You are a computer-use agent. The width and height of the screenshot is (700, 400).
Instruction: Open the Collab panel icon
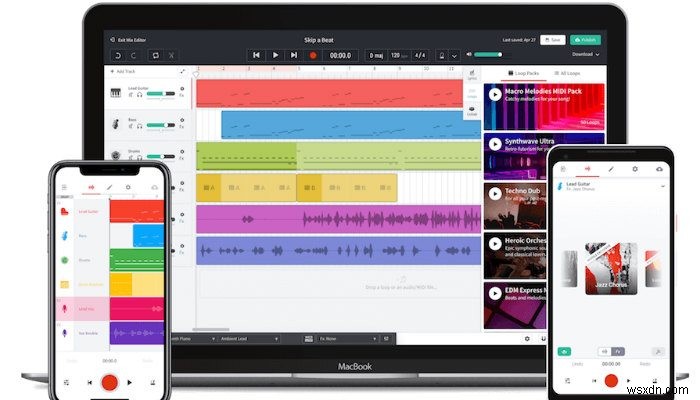click(x=472, y=111)
